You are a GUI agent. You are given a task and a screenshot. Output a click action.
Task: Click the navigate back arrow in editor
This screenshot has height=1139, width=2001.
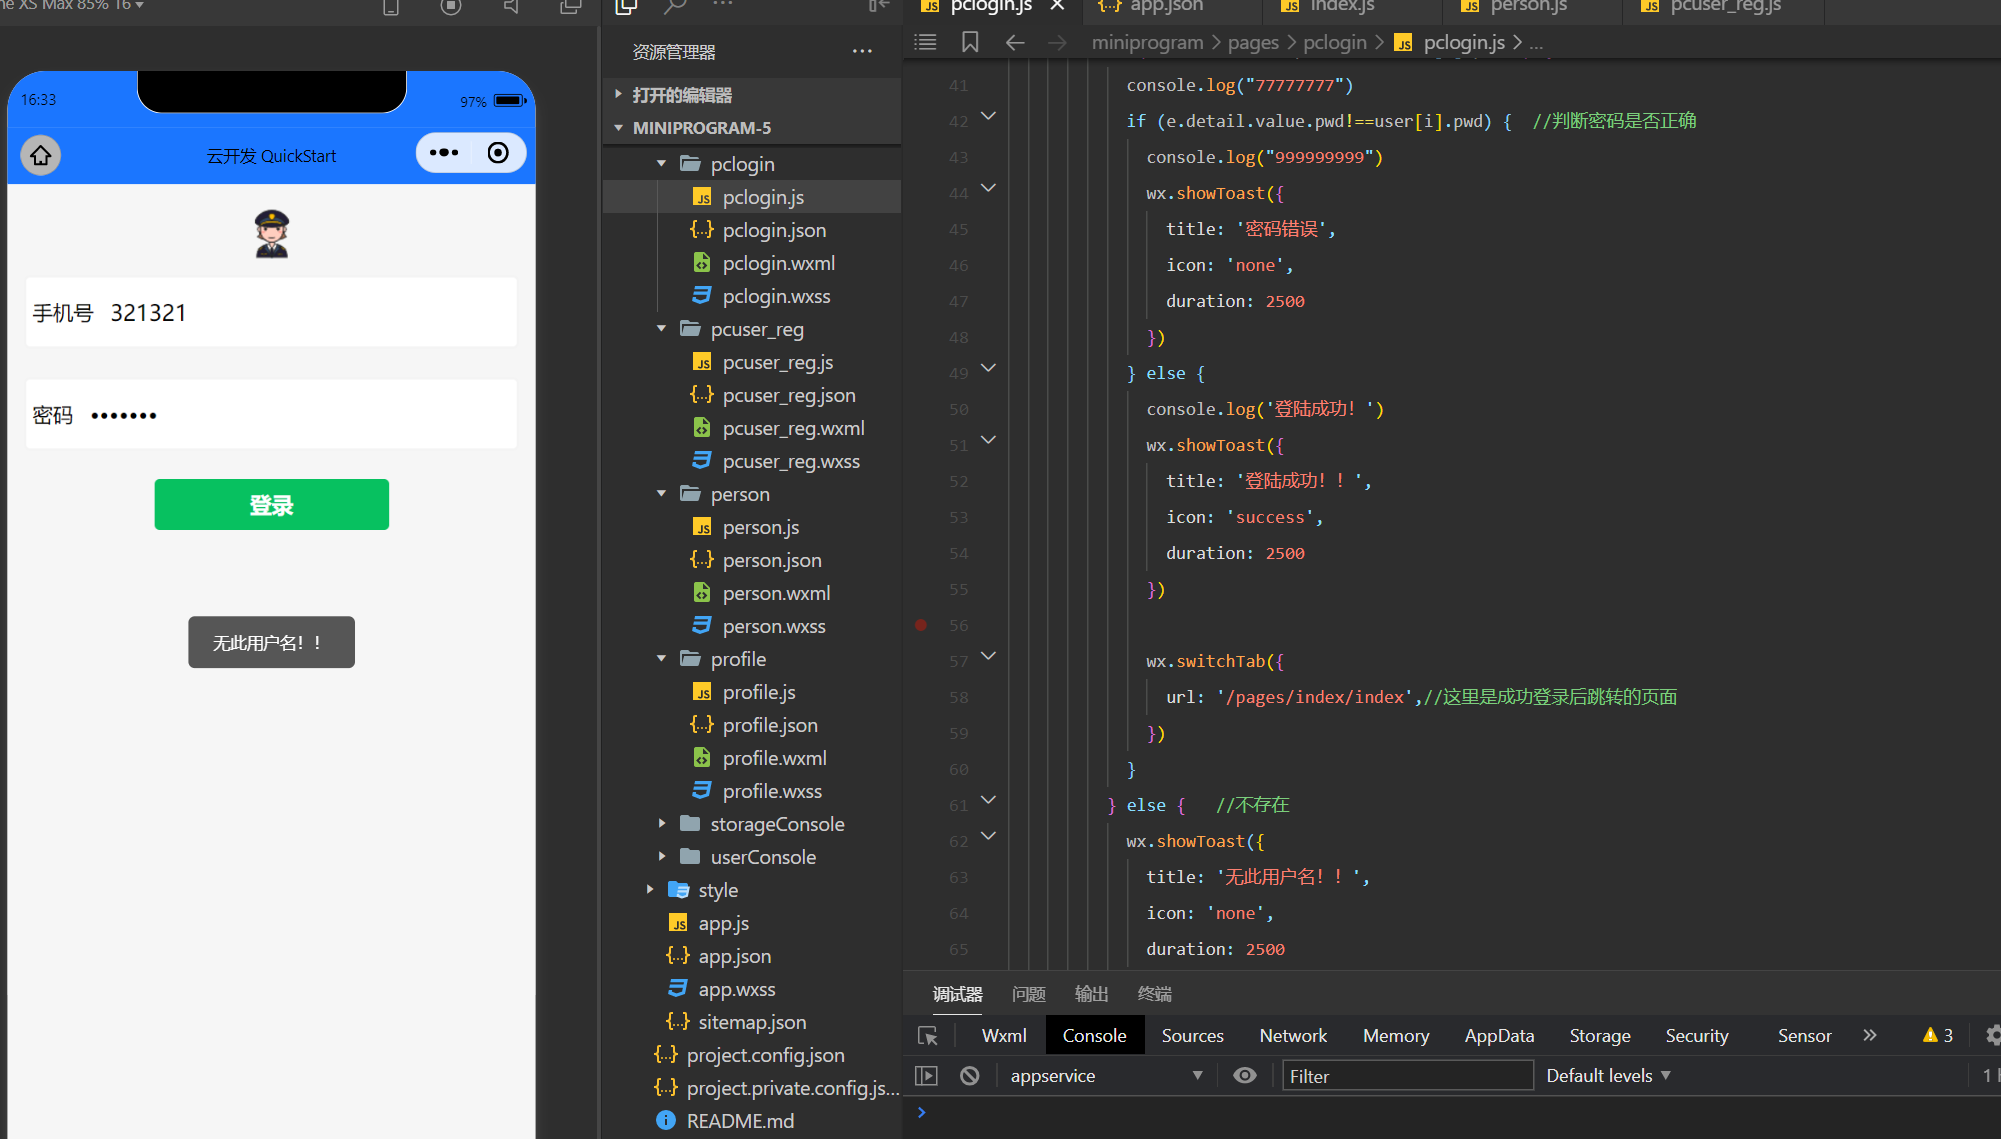point(1015,42)
